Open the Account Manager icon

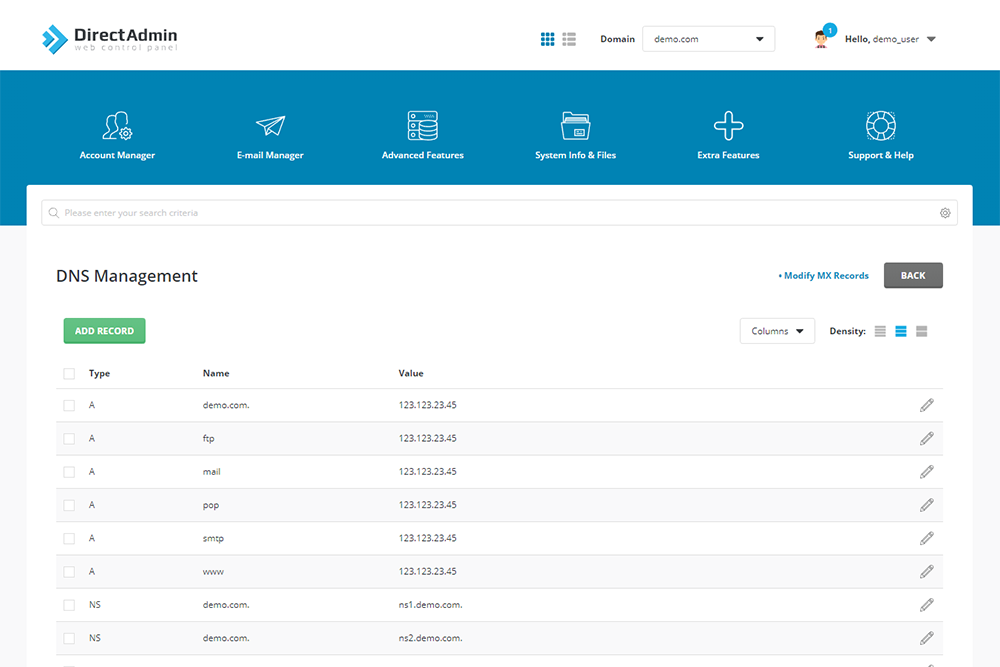pos(117,126)
